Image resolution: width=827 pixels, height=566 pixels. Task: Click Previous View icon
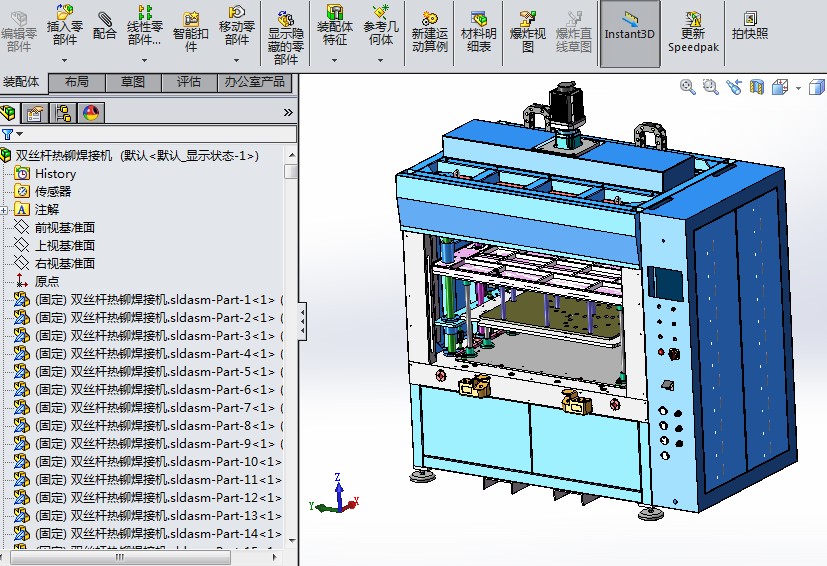[x=734, y=87]
